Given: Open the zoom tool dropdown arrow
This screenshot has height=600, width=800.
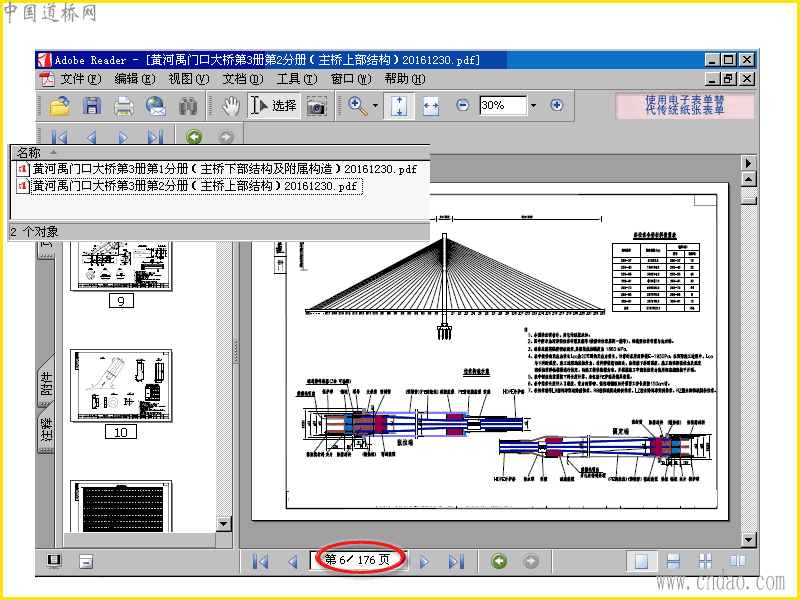Looking at the screenshot, I should (x=376, y=106).
